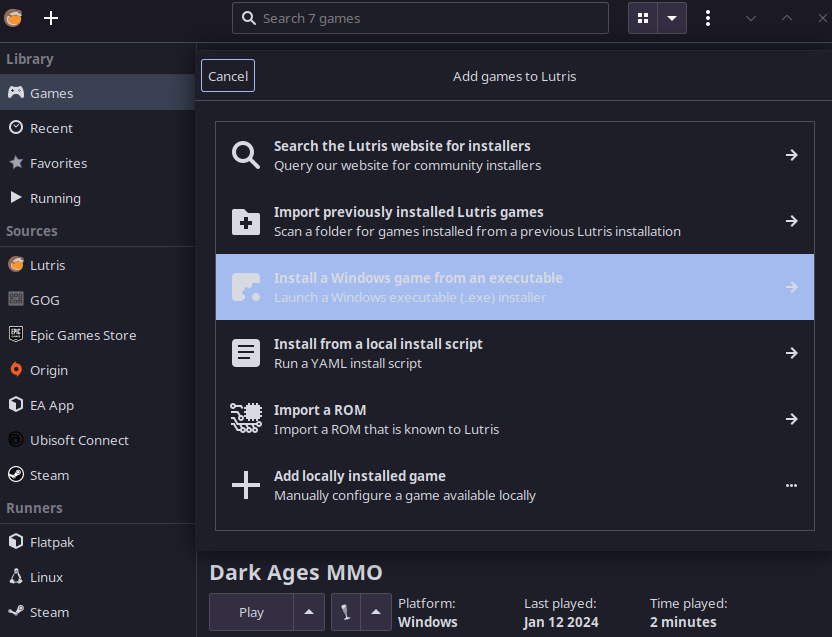Open the Lutris logo icon in the header

14,18
